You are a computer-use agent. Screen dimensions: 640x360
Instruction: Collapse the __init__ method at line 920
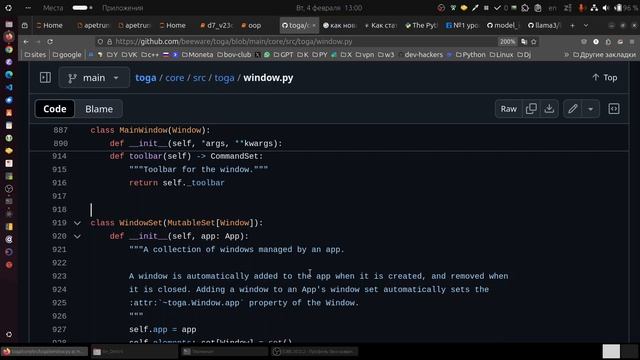click(77, 236)
